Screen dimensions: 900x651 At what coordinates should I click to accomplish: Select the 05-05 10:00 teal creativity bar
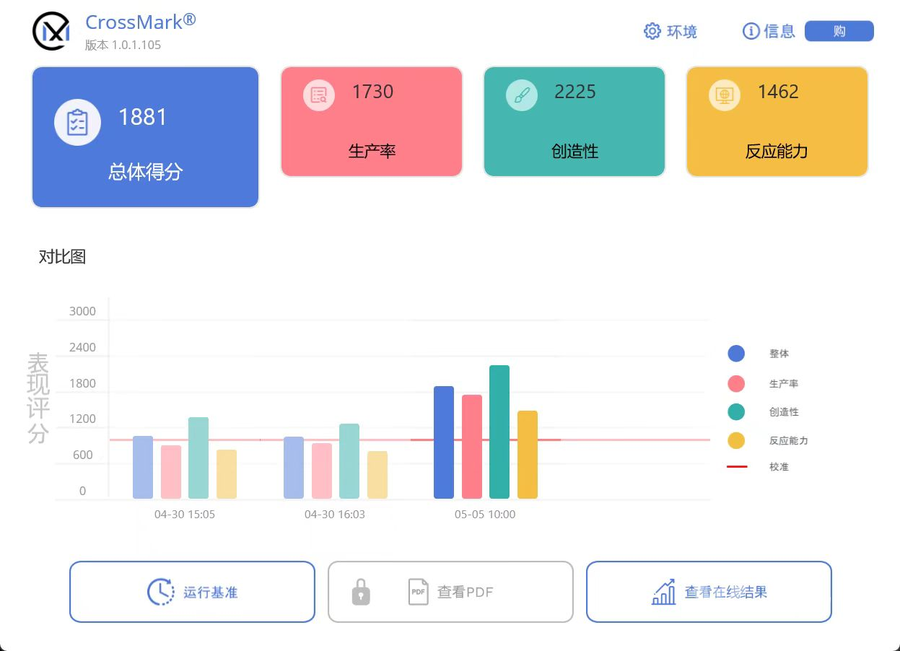499,432
